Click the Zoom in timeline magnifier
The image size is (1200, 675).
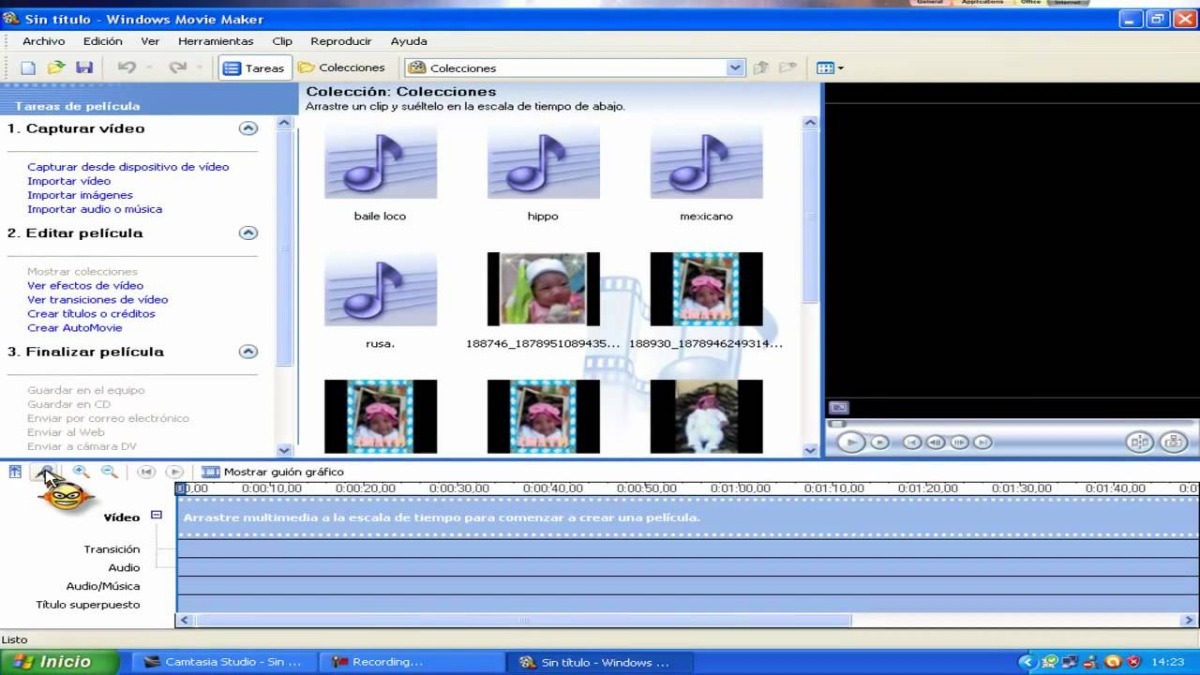click(x=81, y=472)
